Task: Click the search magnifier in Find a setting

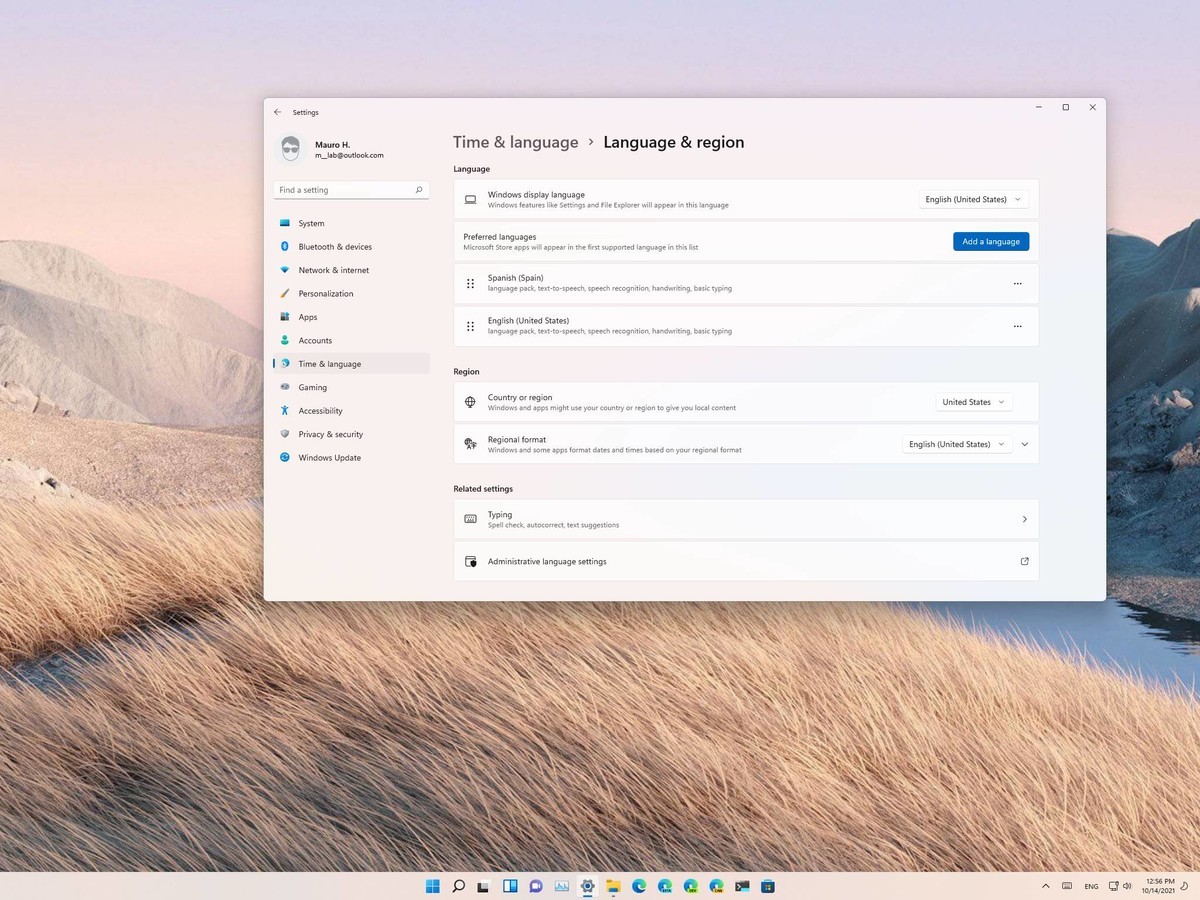Action: tap(419, 190)
